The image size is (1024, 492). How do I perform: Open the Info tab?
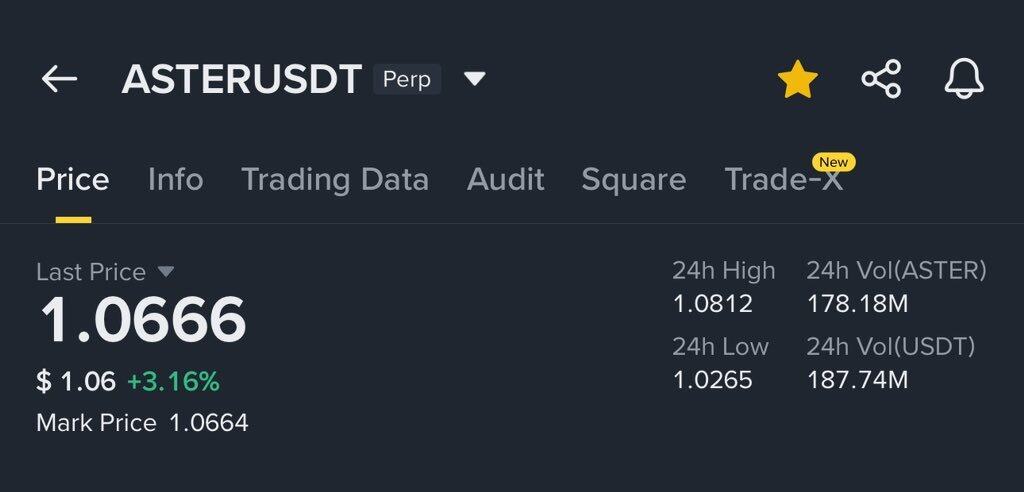pyautogui.click(x=175, y=180)
